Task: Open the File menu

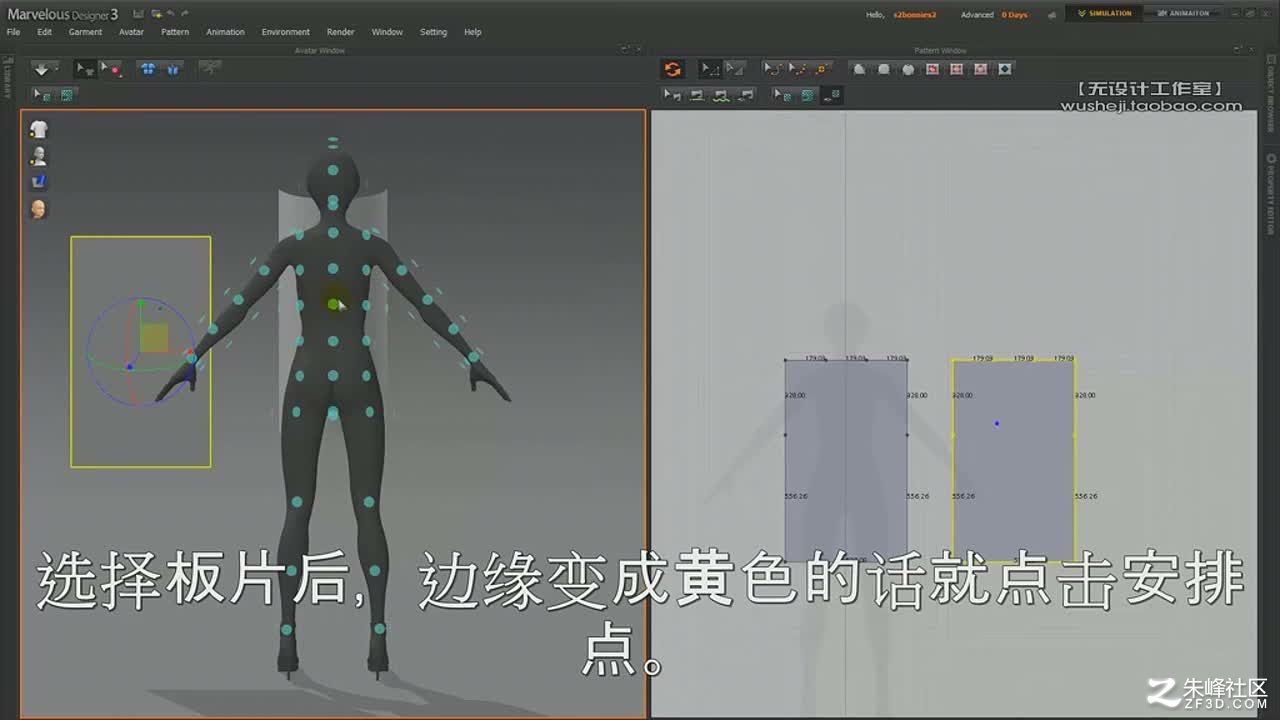Action: (13, 32)
